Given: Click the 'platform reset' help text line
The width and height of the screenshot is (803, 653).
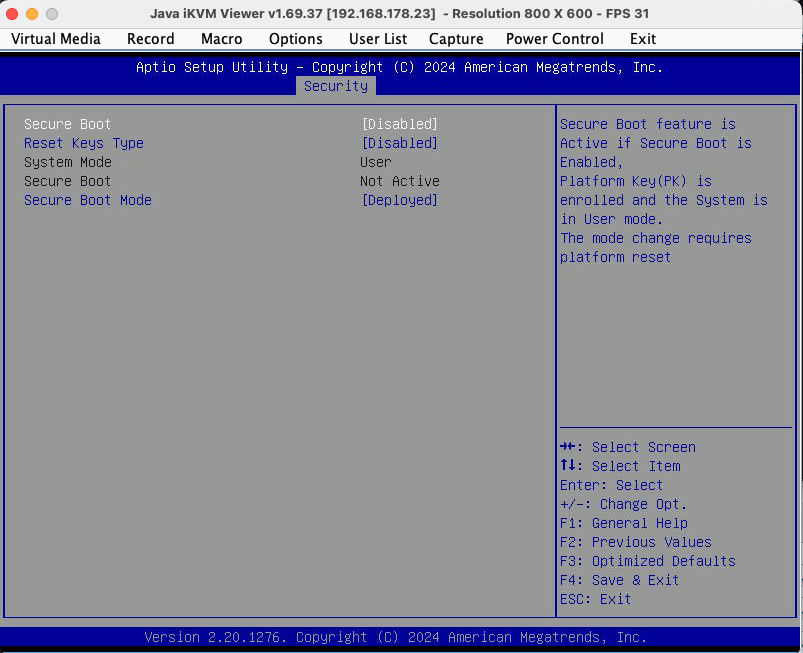Looking at the screenshot, I should click(615, 257).
